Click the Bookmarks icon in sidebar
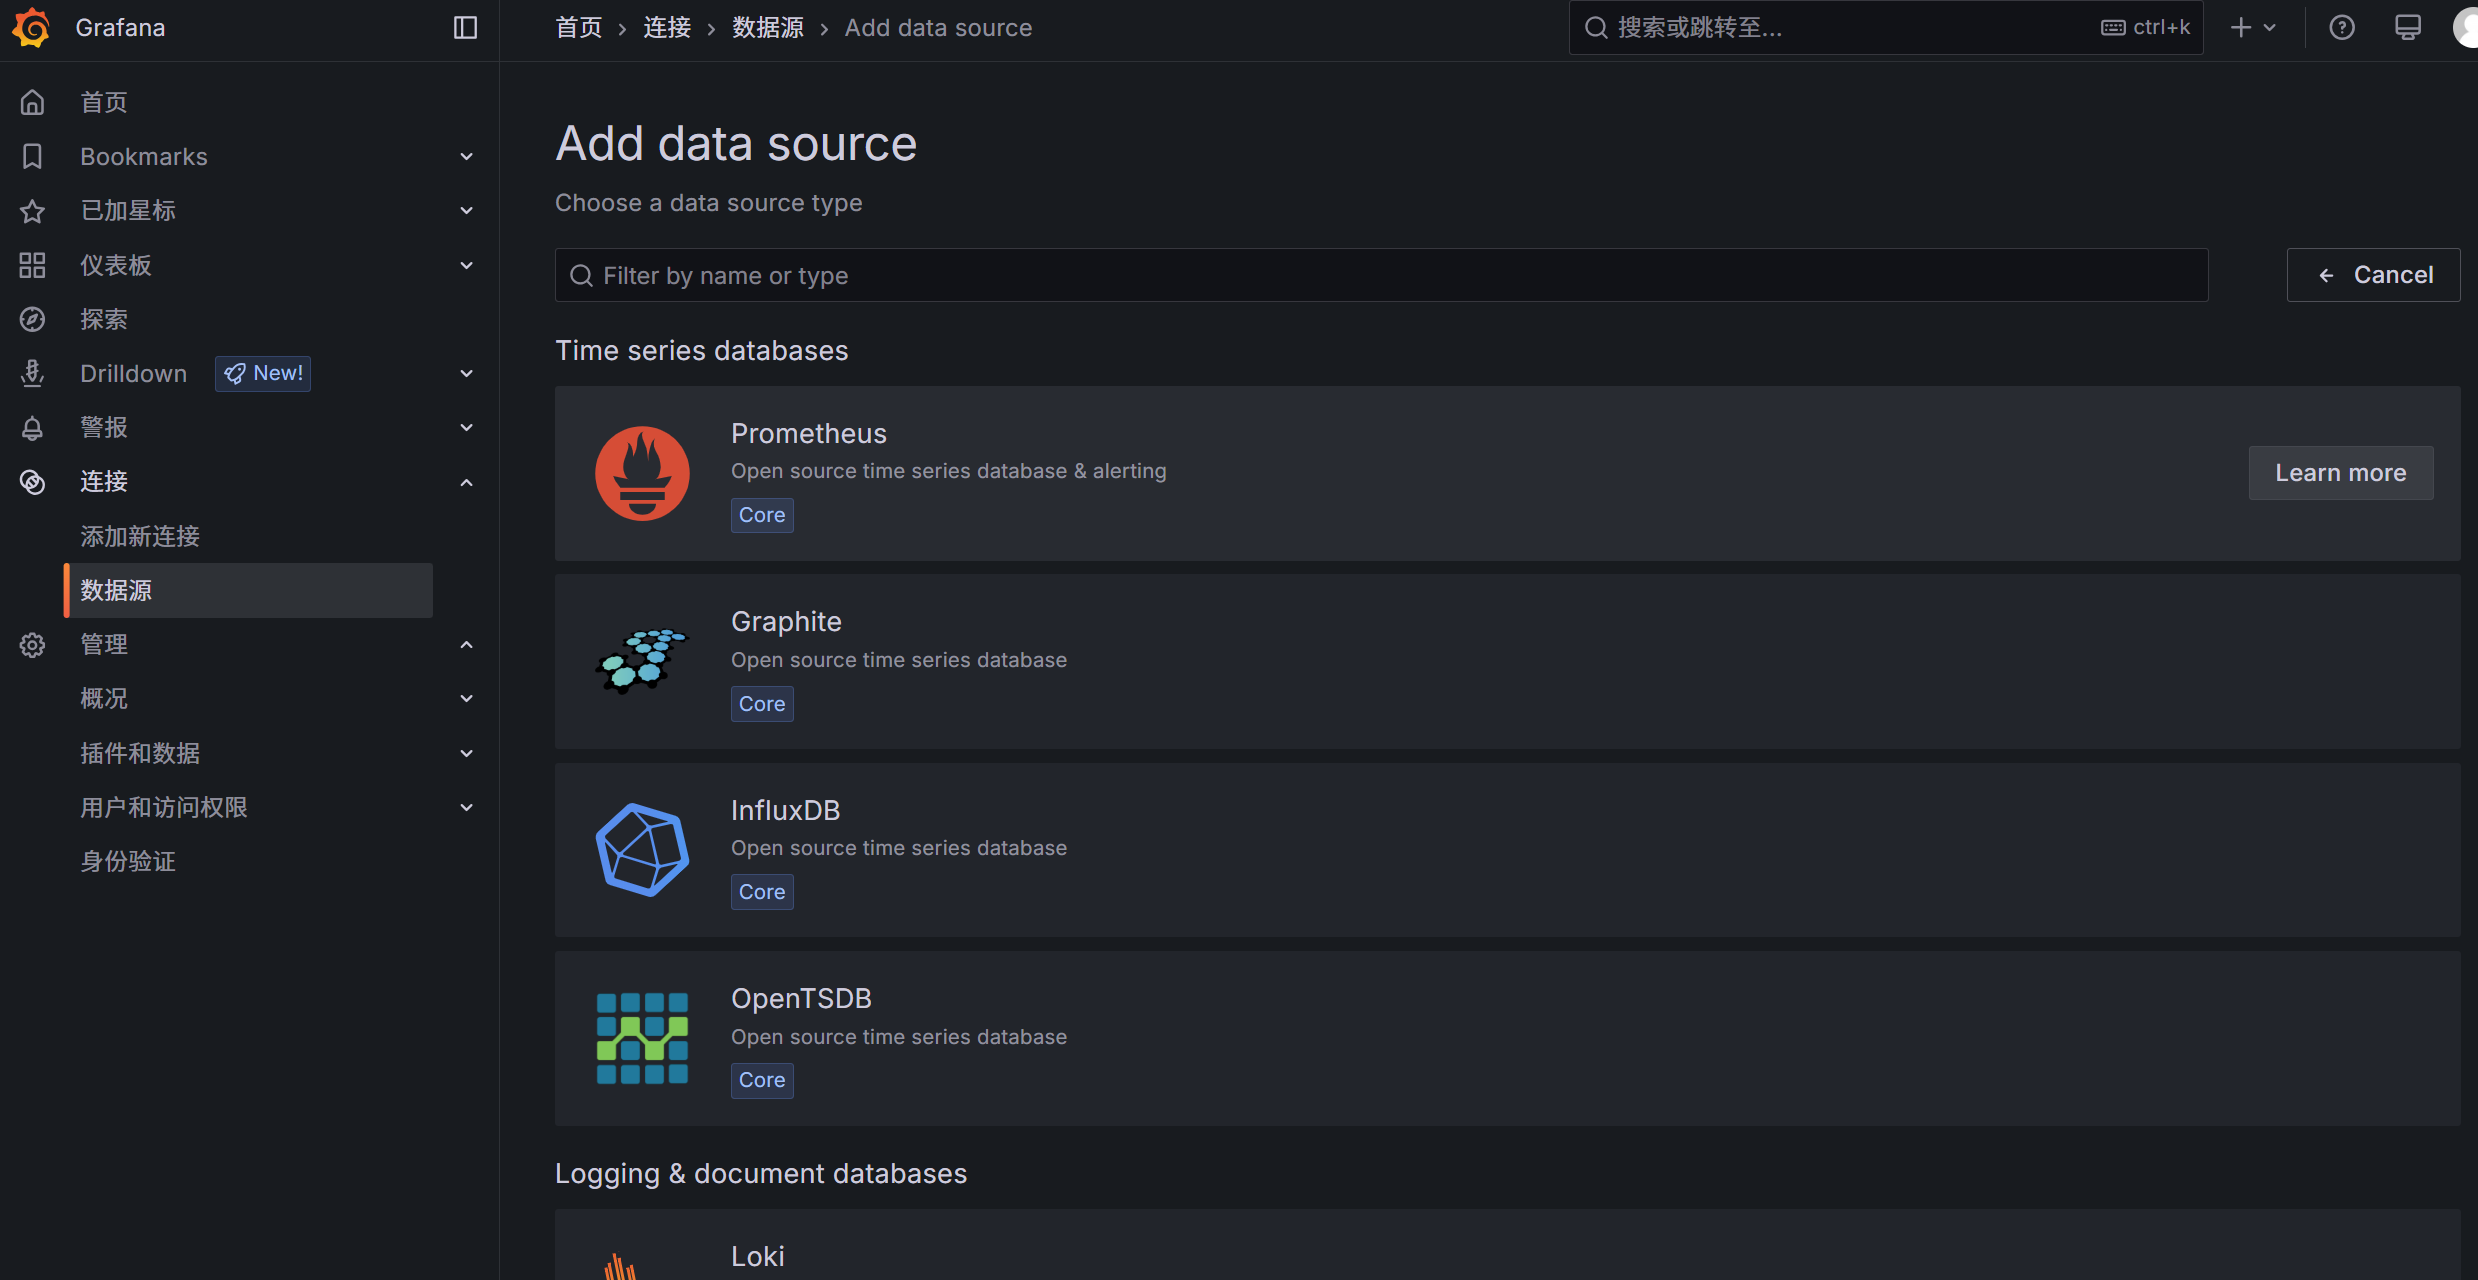Viewport: 2478px width, 1280px height. (32, 156)
